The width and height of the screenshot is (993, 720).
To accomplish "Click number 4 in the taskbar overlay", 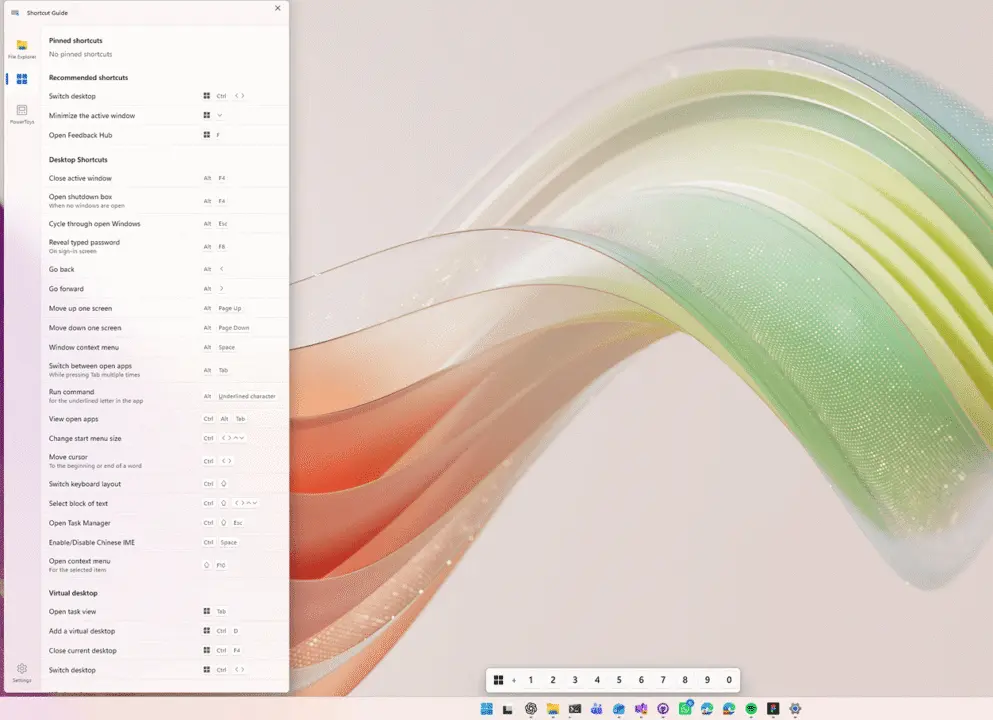I will (x=597, y=679).
